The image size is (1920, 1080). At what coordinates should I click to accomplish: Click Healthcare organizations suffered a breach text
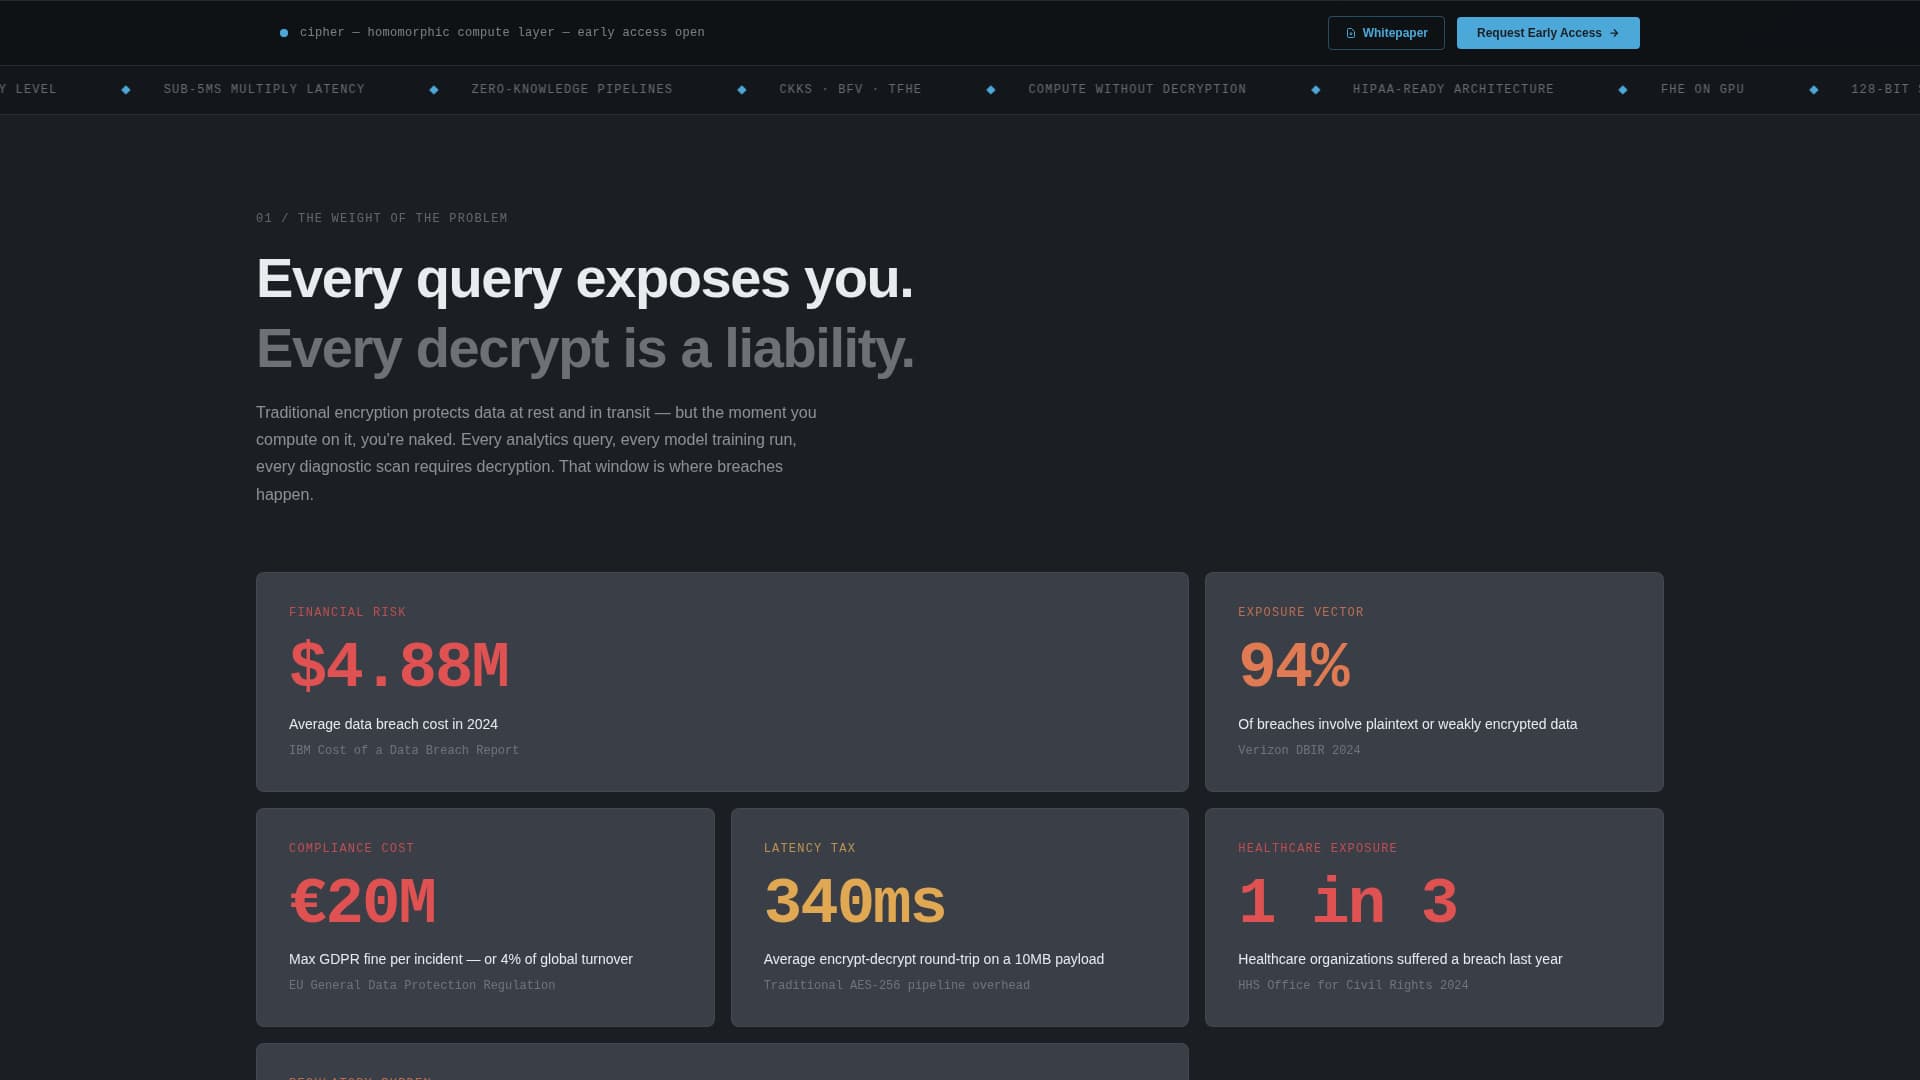pyautogui.click(x=1400, y=959)
